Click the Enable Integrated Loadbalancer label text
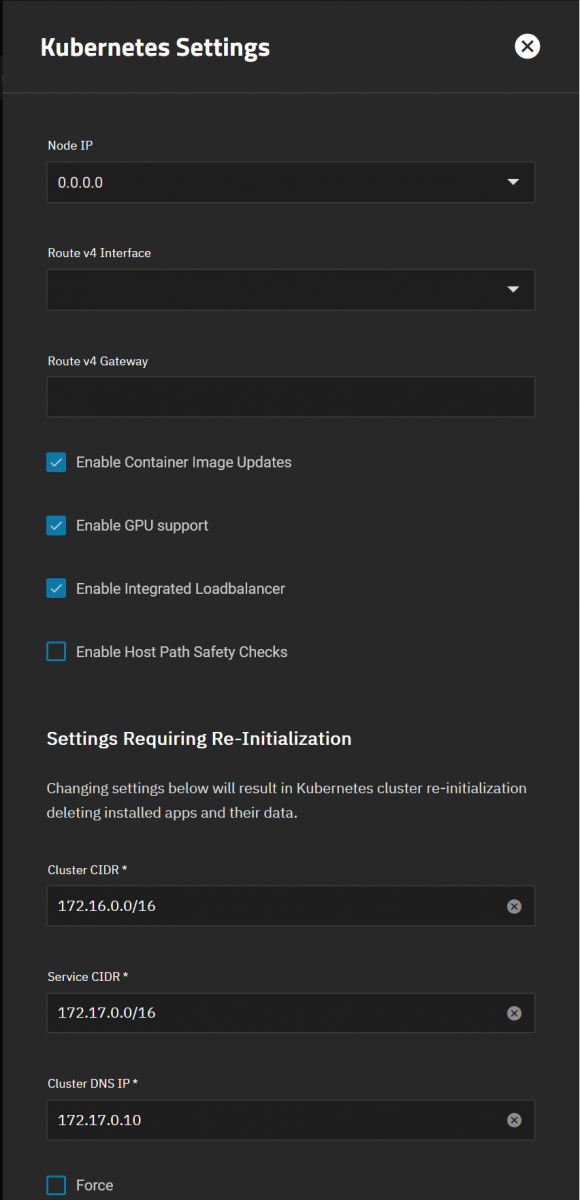Screen dimensions: 580x1200 (180, 589)
